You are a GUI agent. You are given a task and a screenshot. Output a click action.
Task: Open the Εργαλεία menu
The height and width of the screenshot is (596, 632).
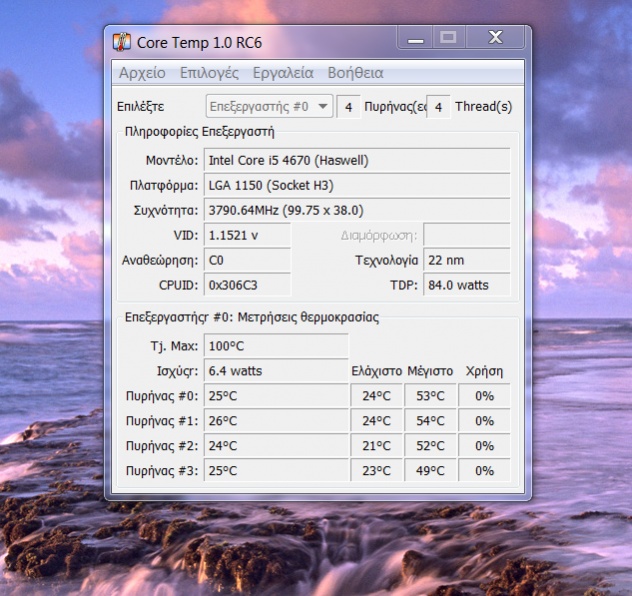pos(283,73)
